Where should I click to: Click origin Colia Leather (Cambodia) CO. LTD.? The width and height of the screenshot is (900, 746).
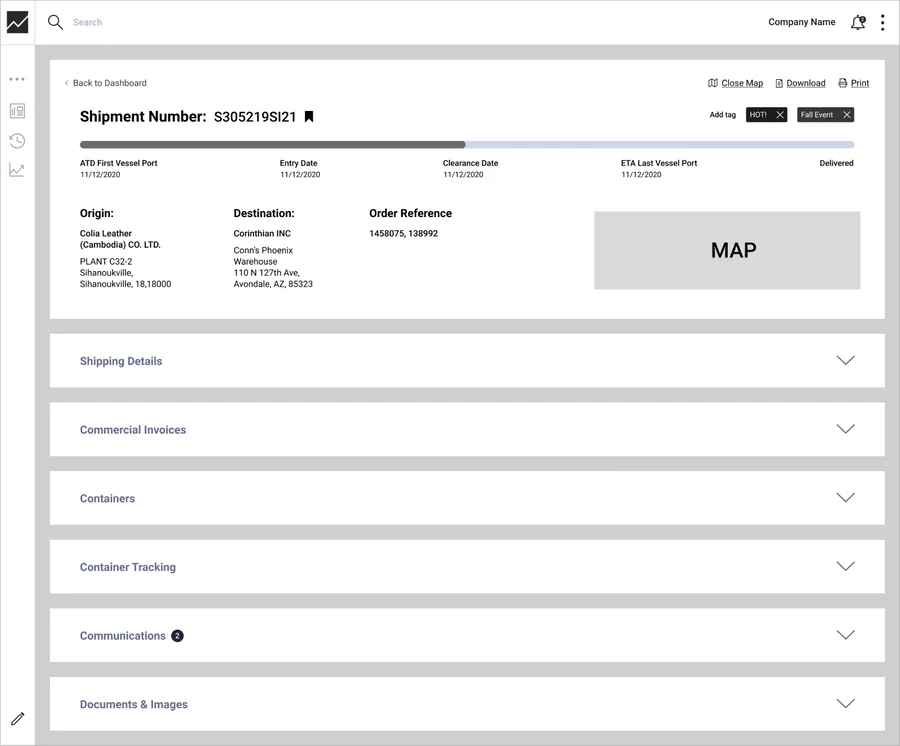120,239
